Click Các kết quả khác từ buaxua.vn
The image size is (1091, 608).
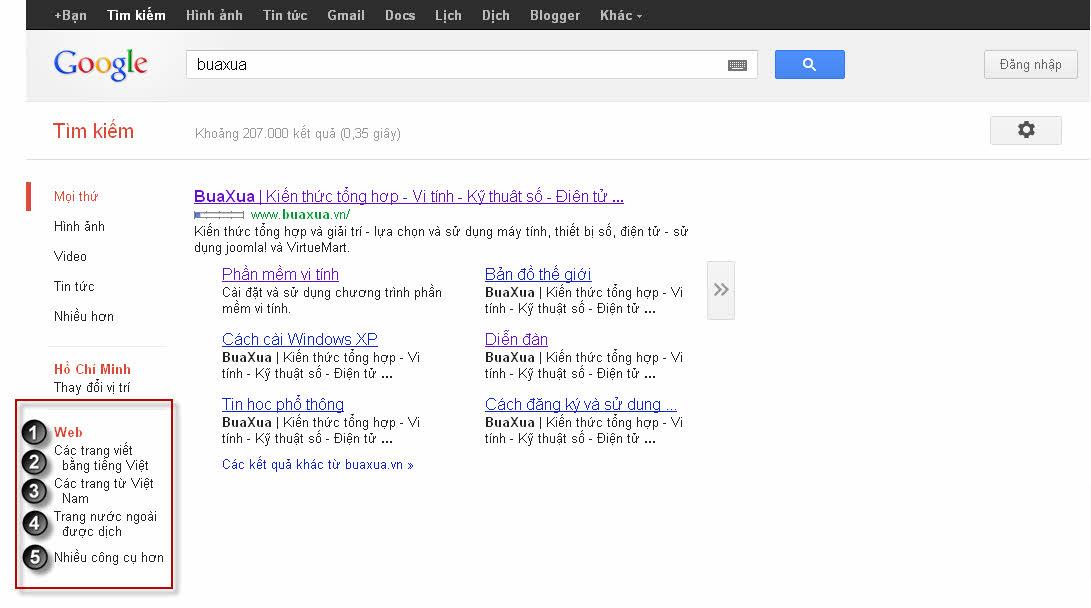point(318,465)
